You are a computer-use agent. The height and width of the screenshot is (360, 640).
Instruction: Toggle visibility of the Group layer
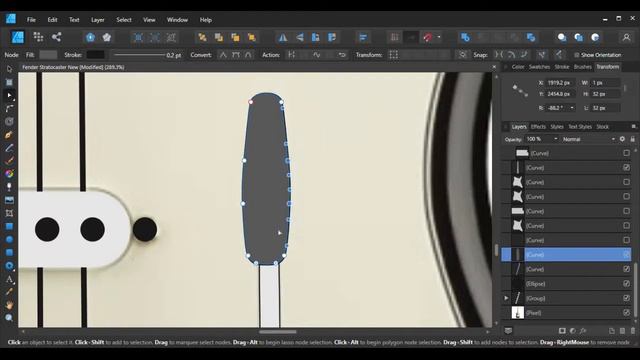point(626,298)
